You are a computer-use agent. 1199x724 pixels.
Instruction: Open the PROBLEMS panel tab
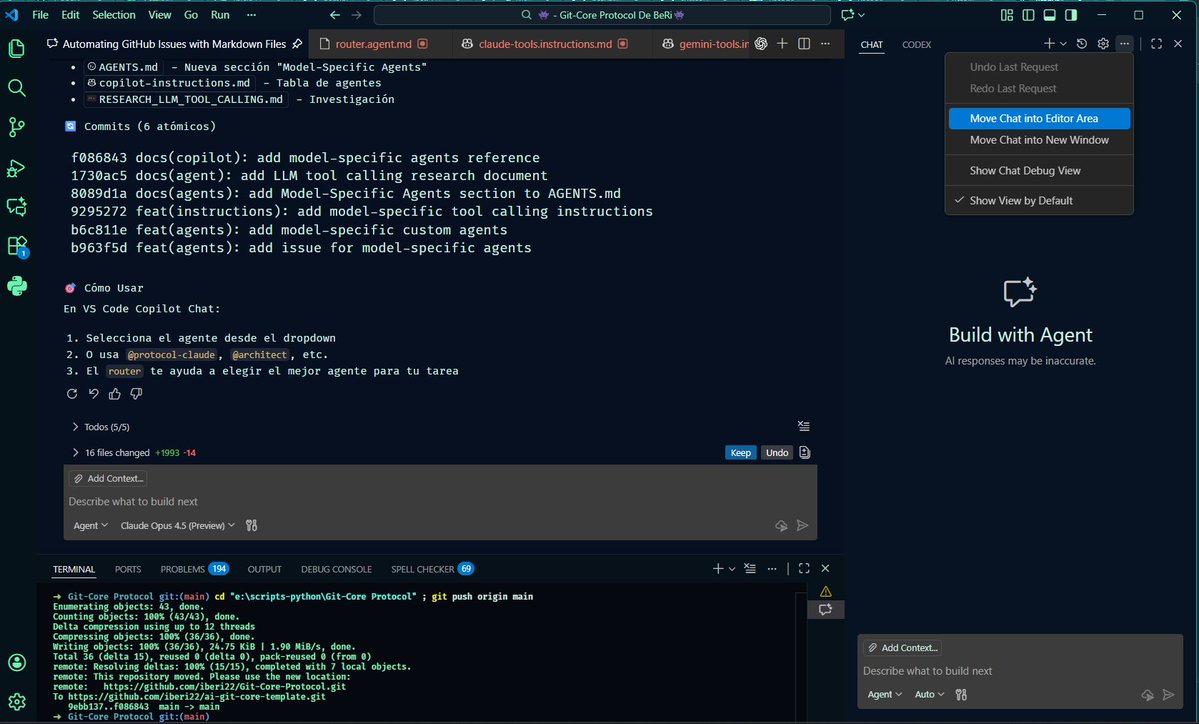193,569
